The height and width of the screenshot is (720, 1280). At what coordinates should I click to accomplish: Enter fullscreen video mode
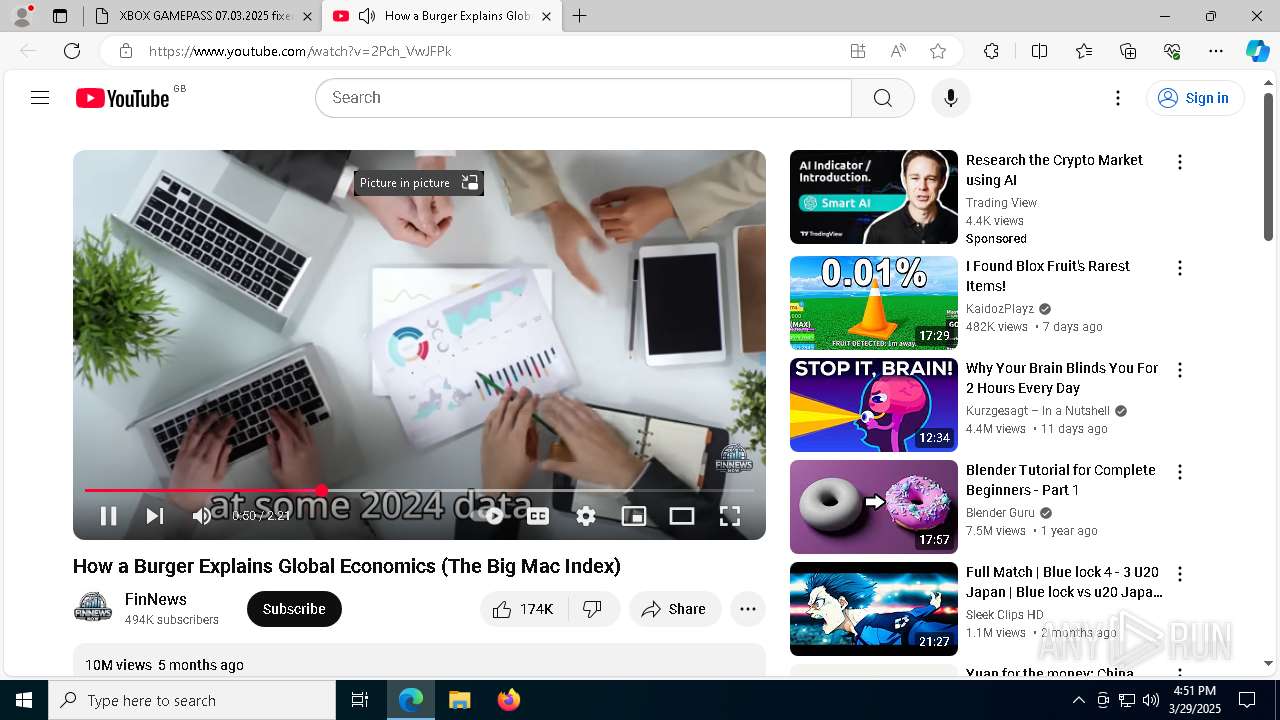point(730,516)
